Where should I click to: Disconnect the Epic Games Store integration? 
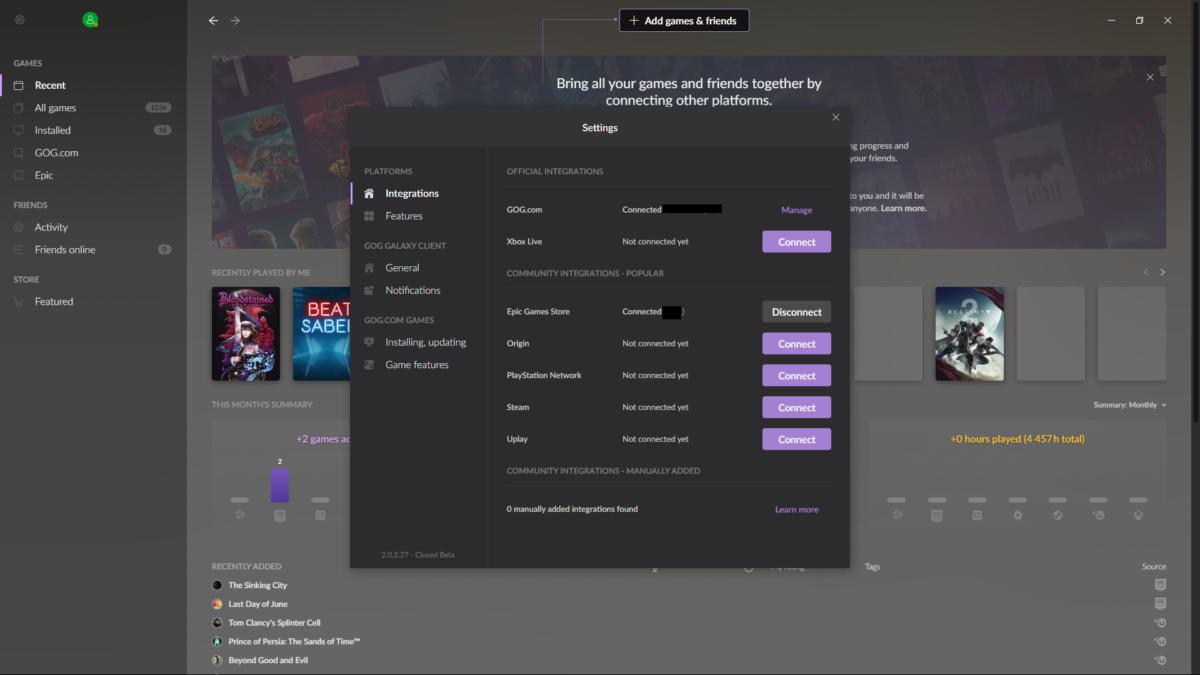797,312
